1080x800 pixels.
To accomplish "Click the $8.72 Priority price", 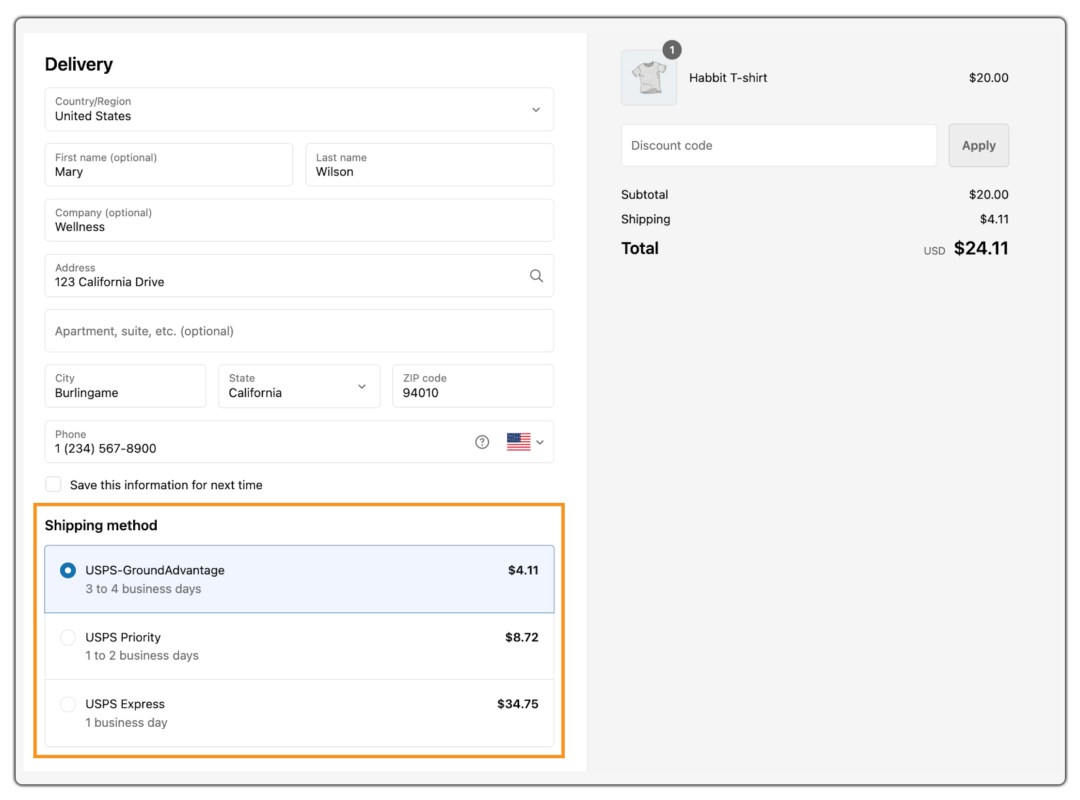I will tap(521, 637).
